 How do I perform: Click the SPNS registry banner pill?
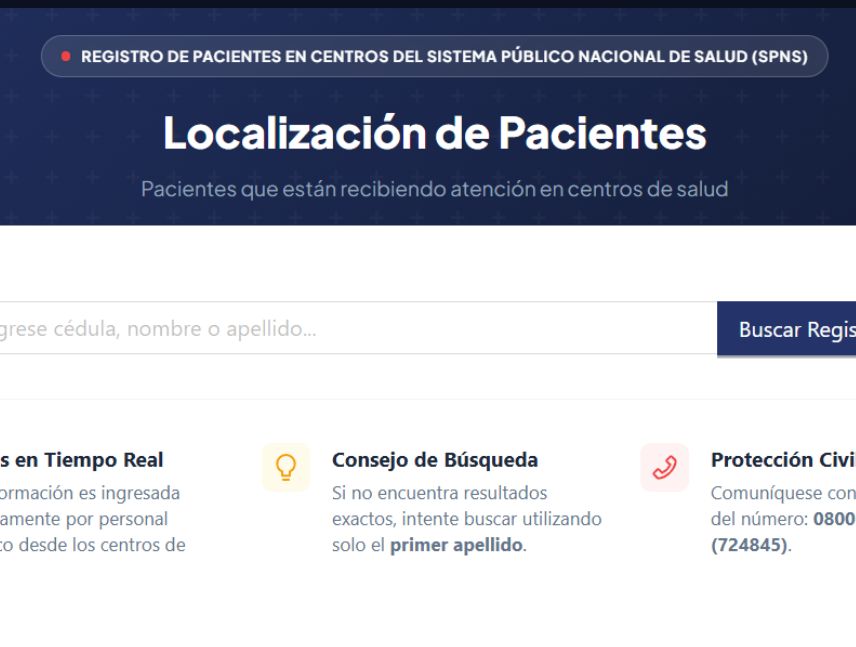435,56
